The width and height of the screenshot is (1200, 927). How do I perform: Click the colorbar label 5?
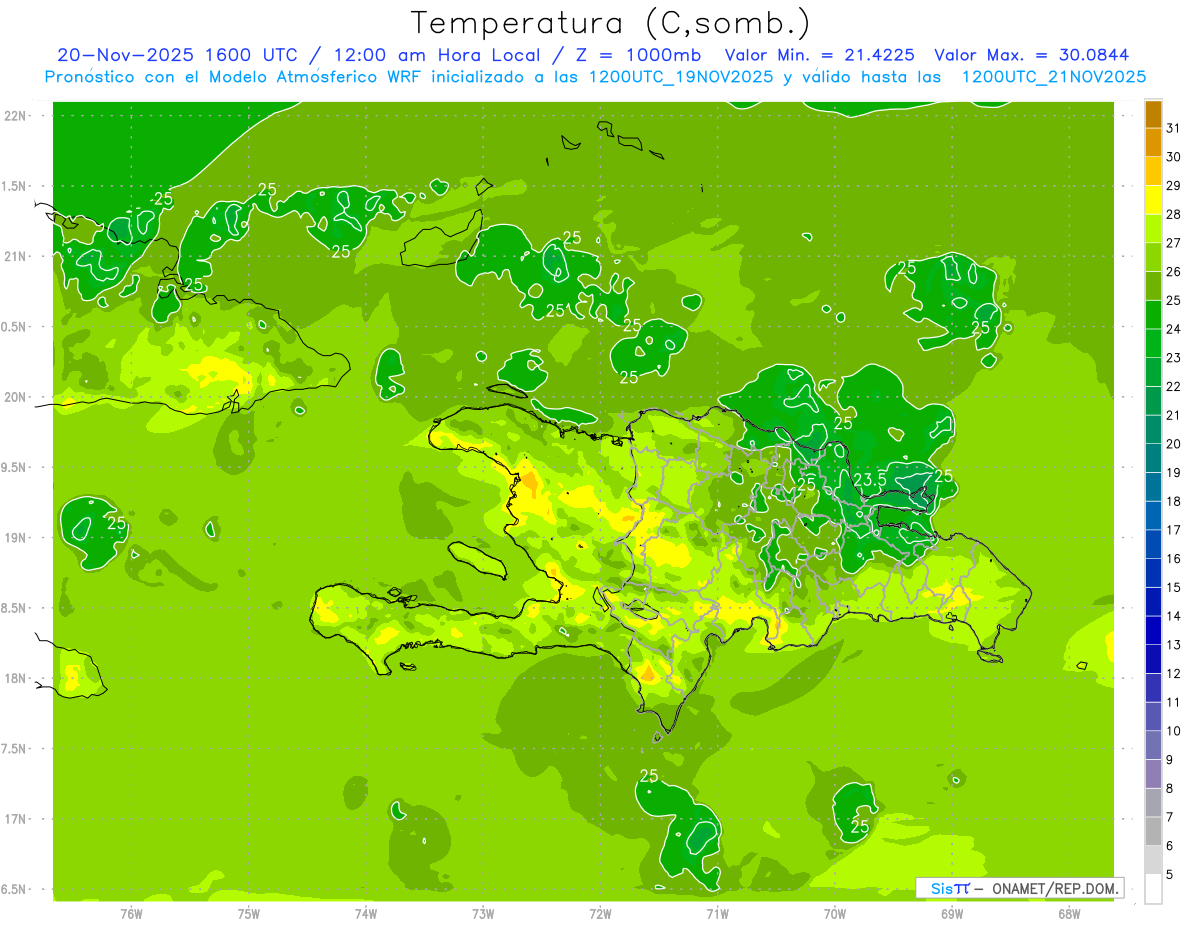tap(1170, 875)
